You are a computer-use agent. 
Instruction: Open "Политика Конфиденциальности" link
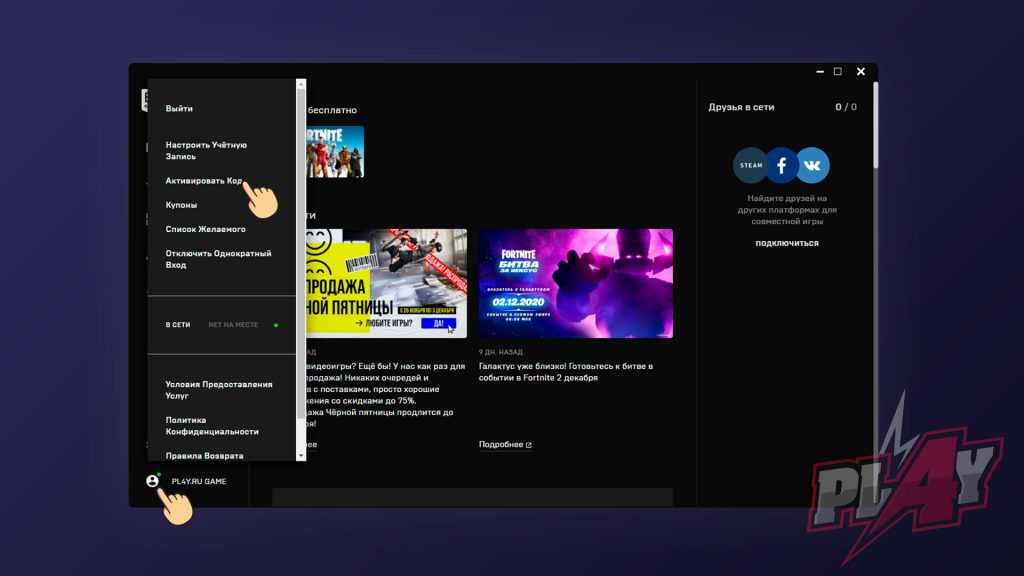(212, 426)
